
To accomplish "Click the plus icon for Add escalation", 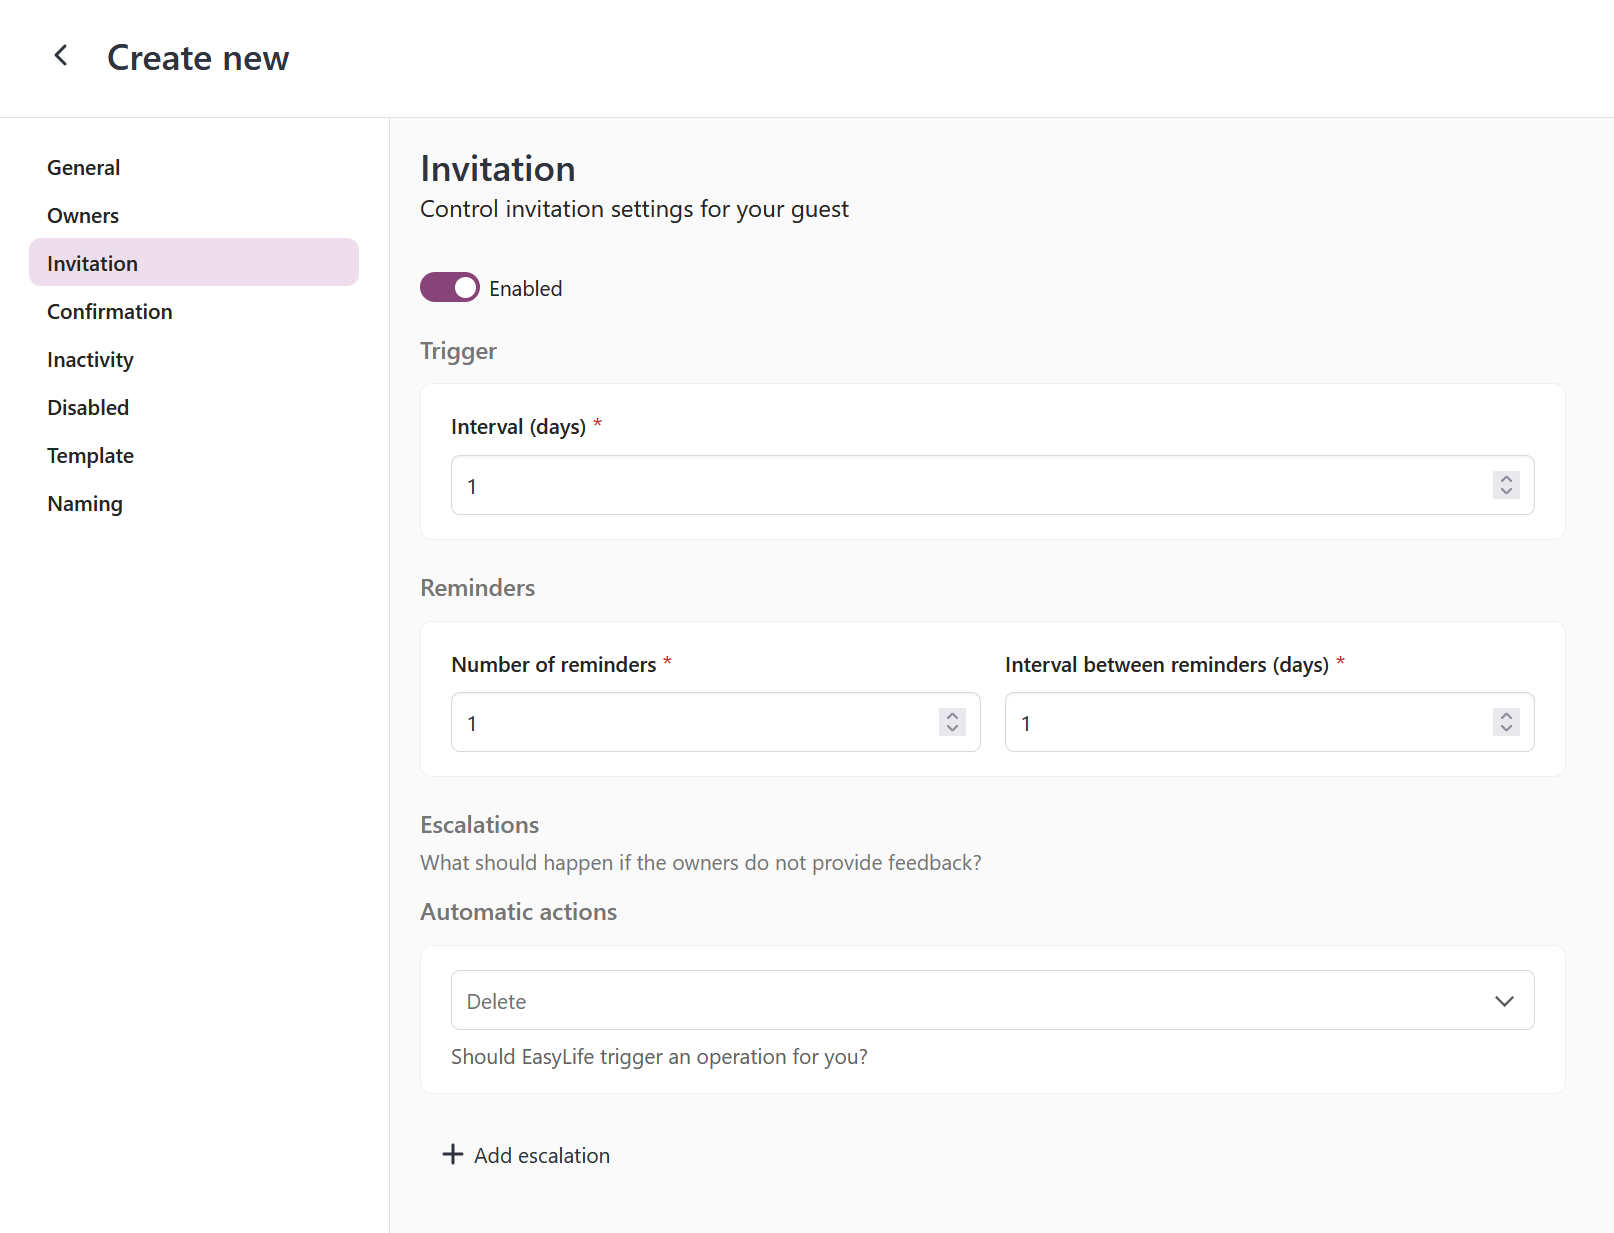I will point(453,1154).
